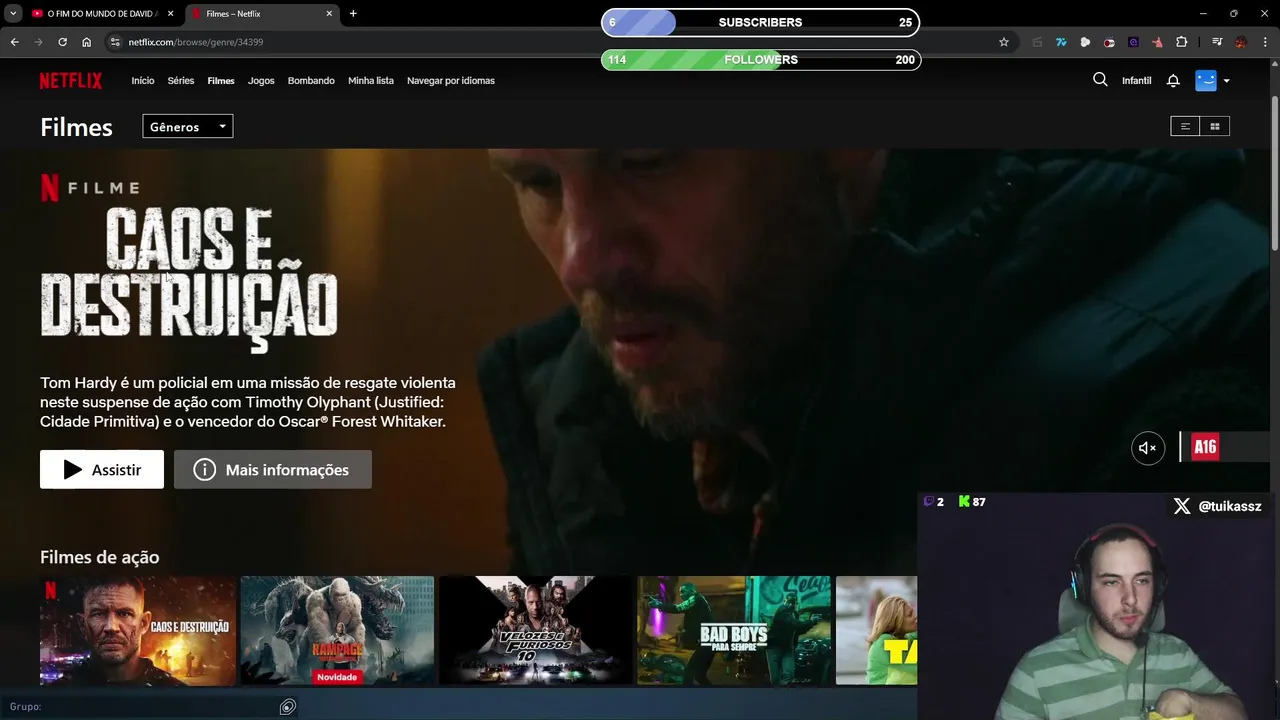Open Minha lista
The image size is (1280, 720).
pyautogui.click(x=371, y=81)
